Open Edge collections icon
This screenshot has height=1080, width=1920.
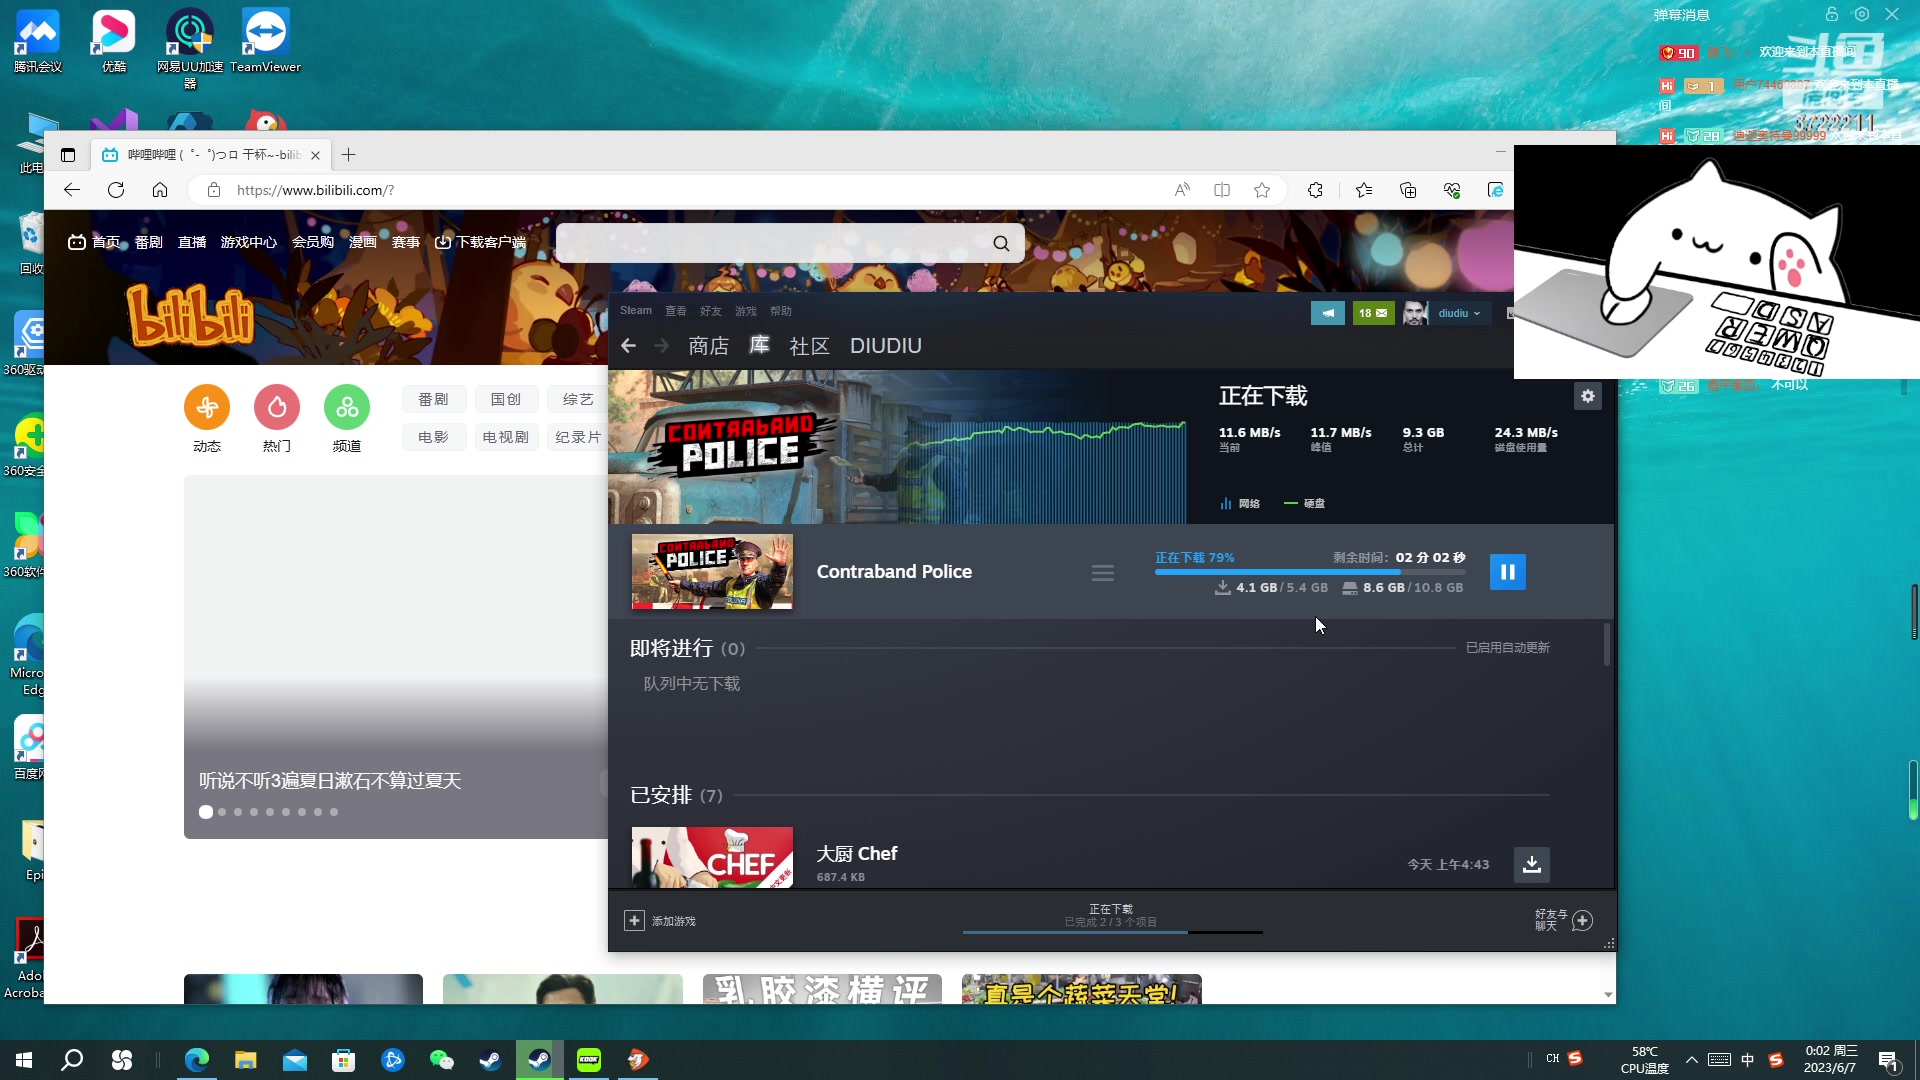[1408, 190]
